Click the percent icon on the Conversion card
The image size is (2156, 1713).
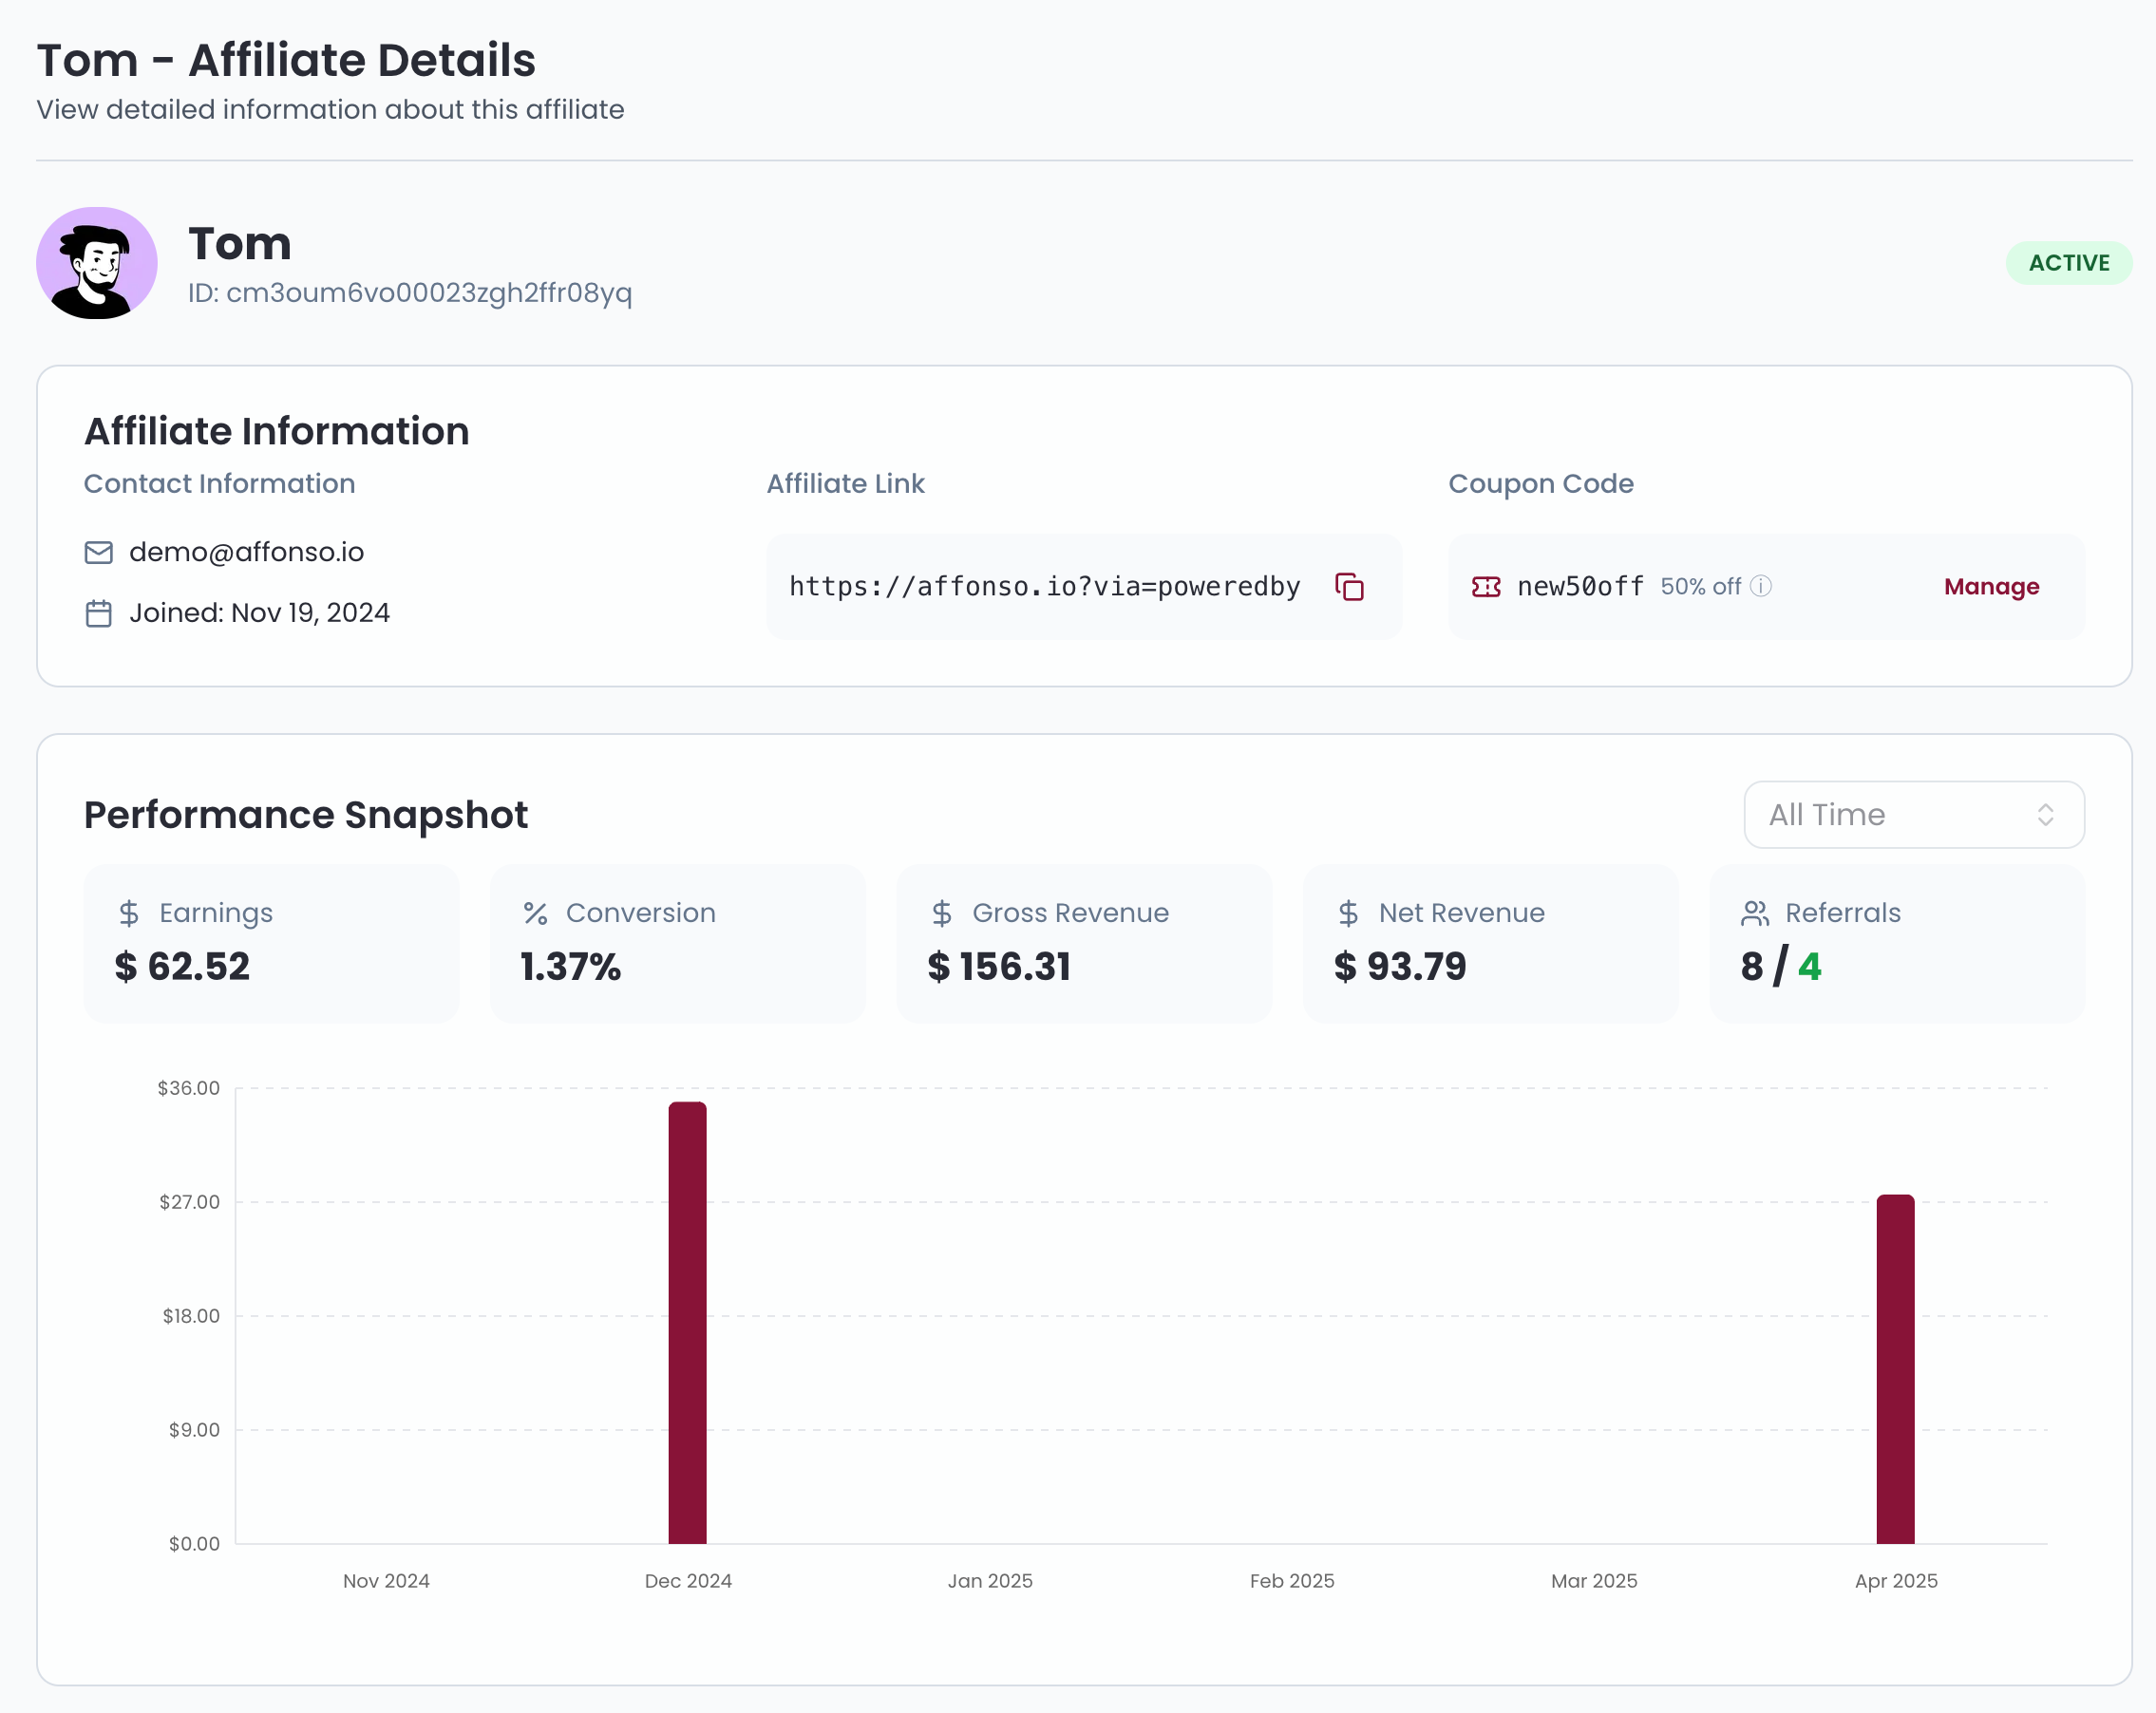pyautogui.click(x=534, y=912)
